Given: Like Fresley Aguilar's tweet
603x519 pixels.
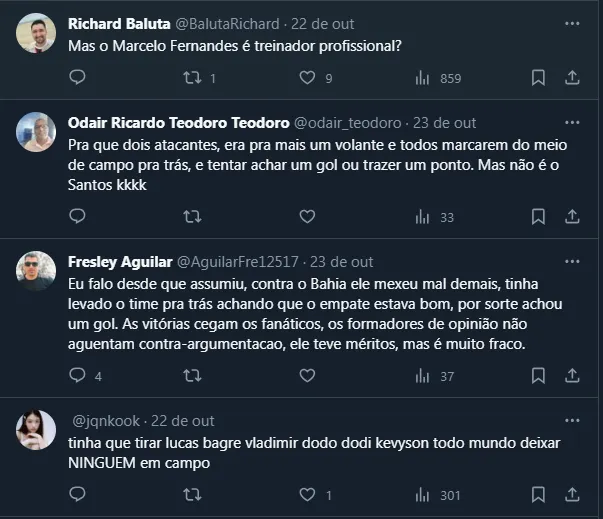Looking at the screenshot, I should pyautogui.click(x=307, y=376).
